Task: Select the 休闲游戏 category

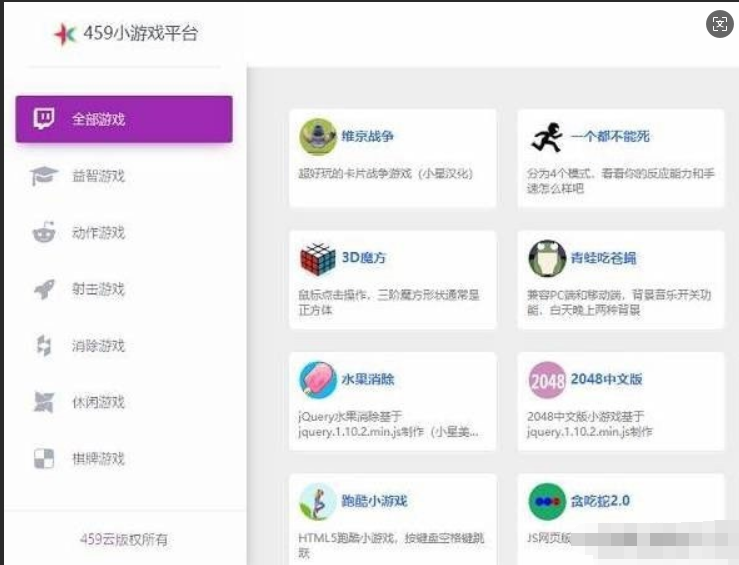Action: [99, 402]
